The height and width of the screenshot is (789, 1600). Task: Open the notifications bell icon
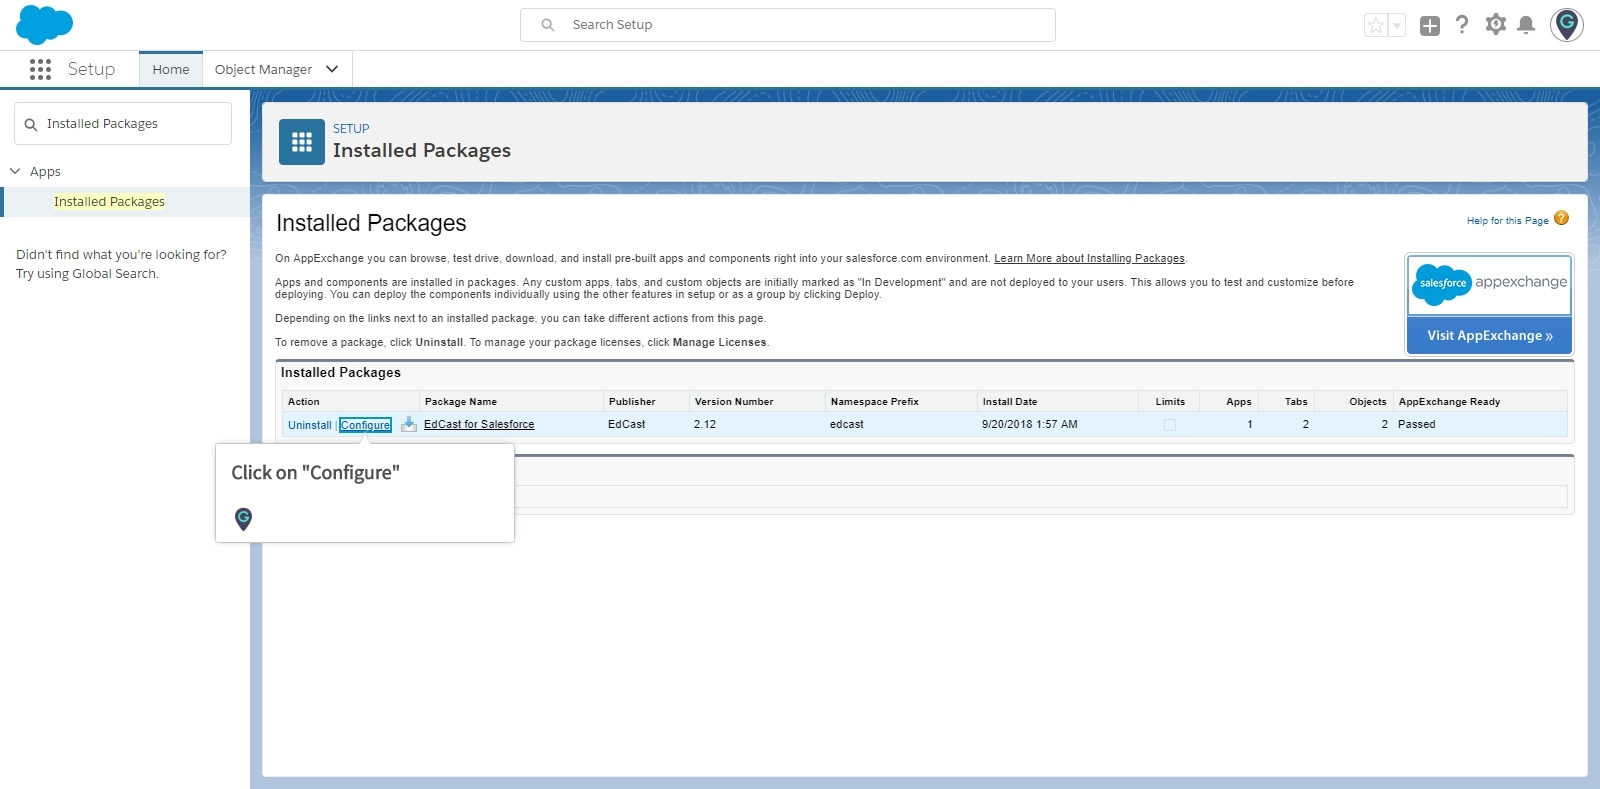click(1526, 25)
